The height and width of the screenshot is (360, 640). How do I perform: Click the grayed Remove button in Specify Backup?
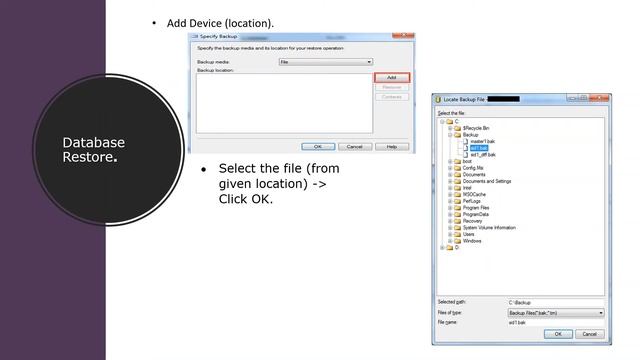tap(392, 87)
